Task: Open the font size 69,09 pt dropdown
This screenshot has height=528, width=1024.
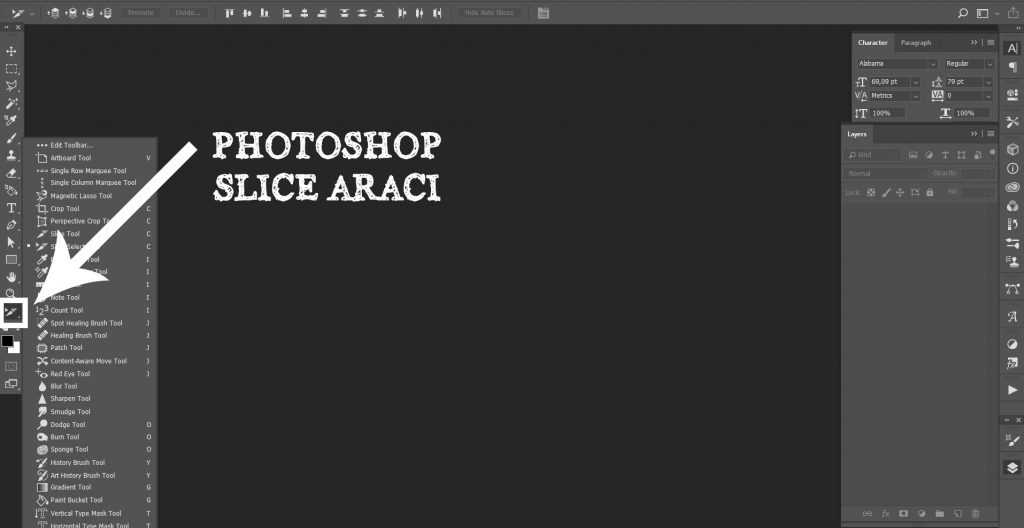Action: tap(916, 82)
